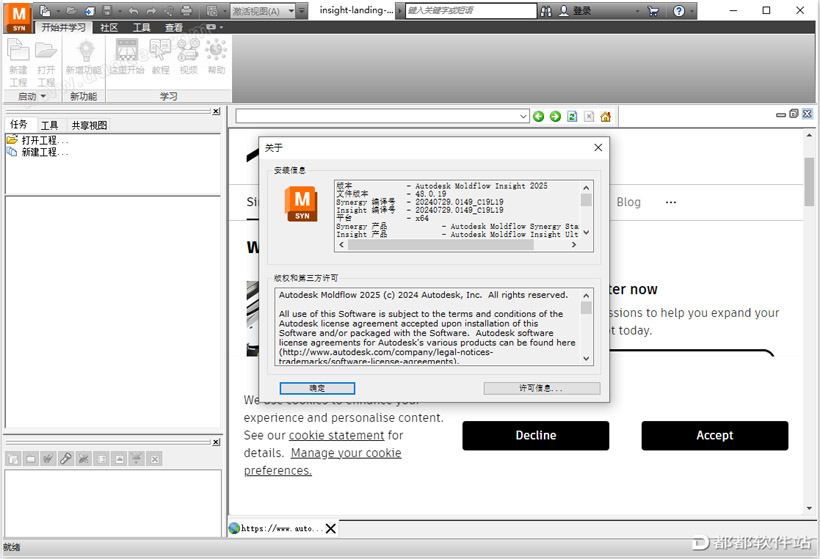
Task: Close the lower left panel with its X
Action: [x=216, y=442]
